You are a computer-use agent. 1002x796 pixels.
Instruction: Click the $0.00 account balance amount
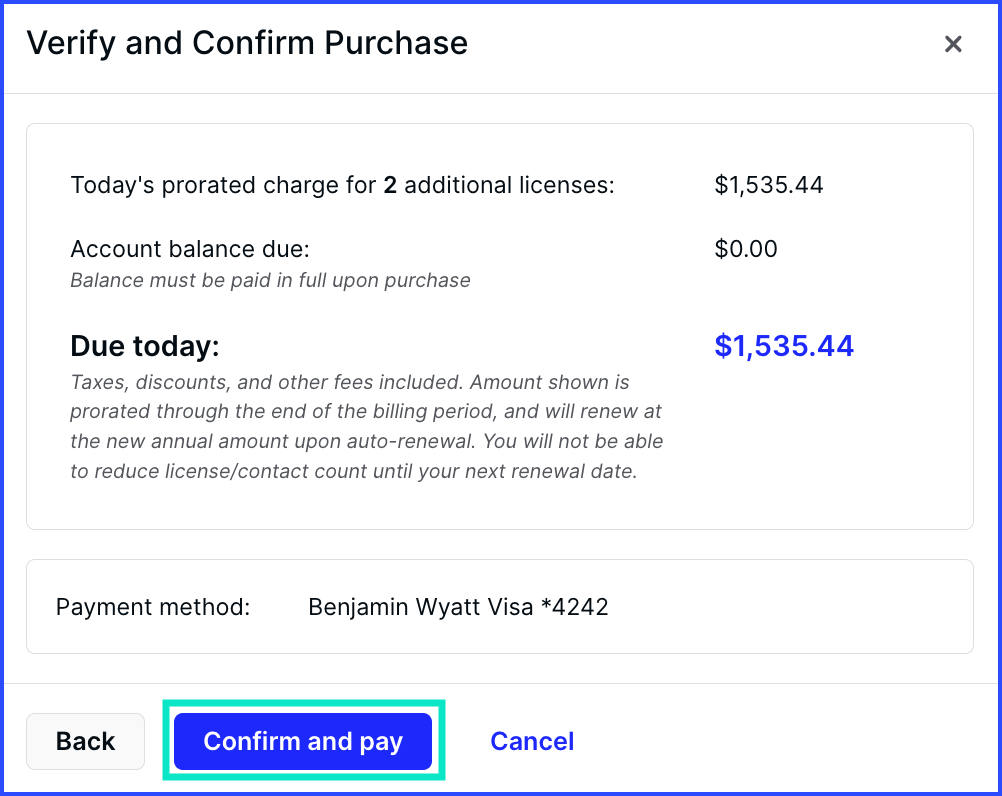(x=746, y=249)
